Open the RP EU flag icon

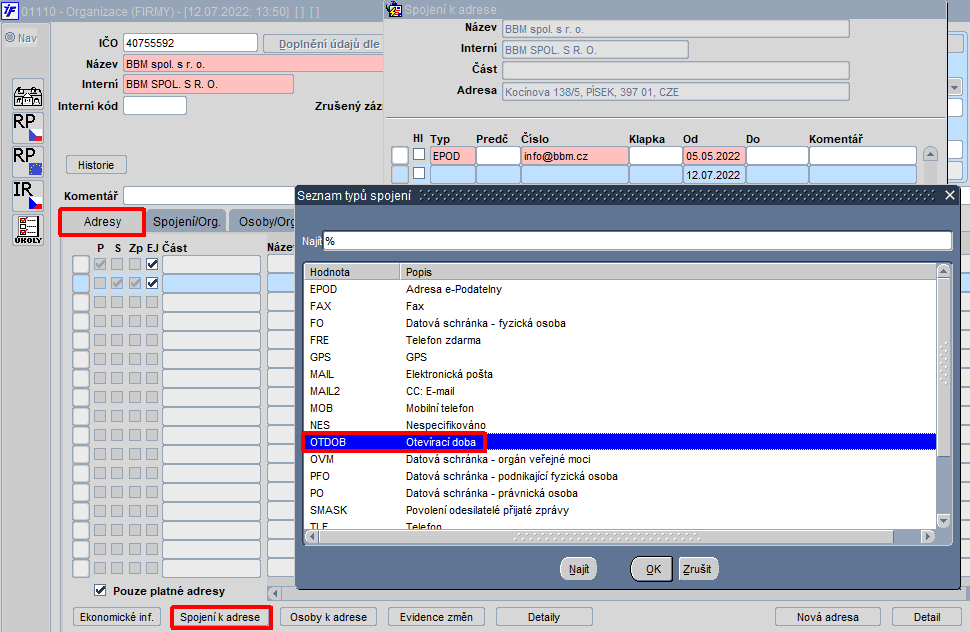click(28, 161)
